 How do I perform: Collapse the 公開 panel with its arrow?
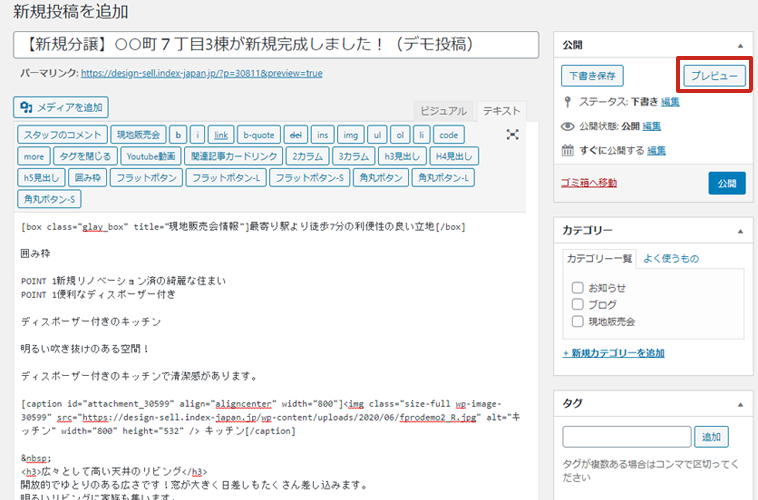(739, 46)
